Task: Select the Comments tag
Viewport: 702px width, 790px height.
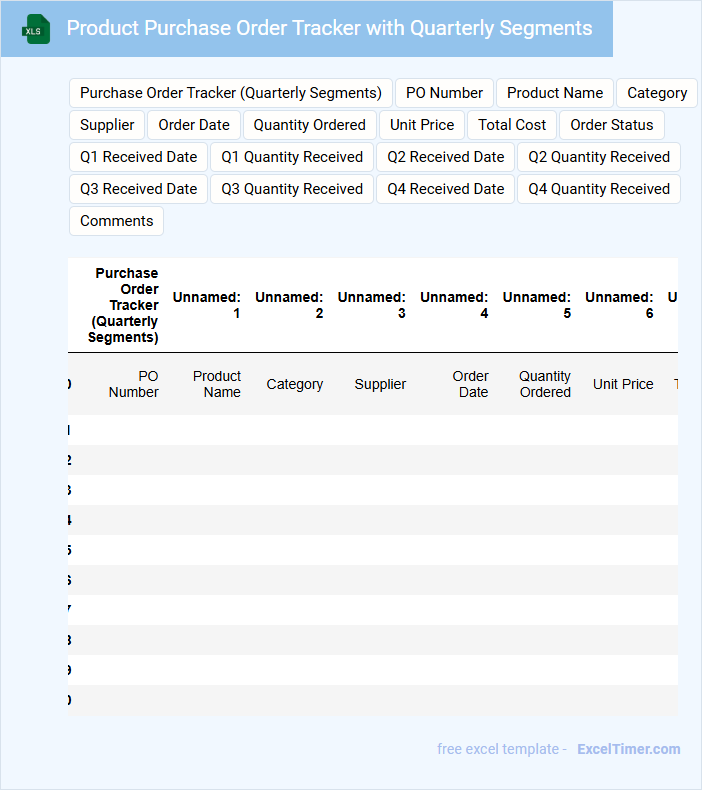Action: pyautogui.click(x=116, y=221)
